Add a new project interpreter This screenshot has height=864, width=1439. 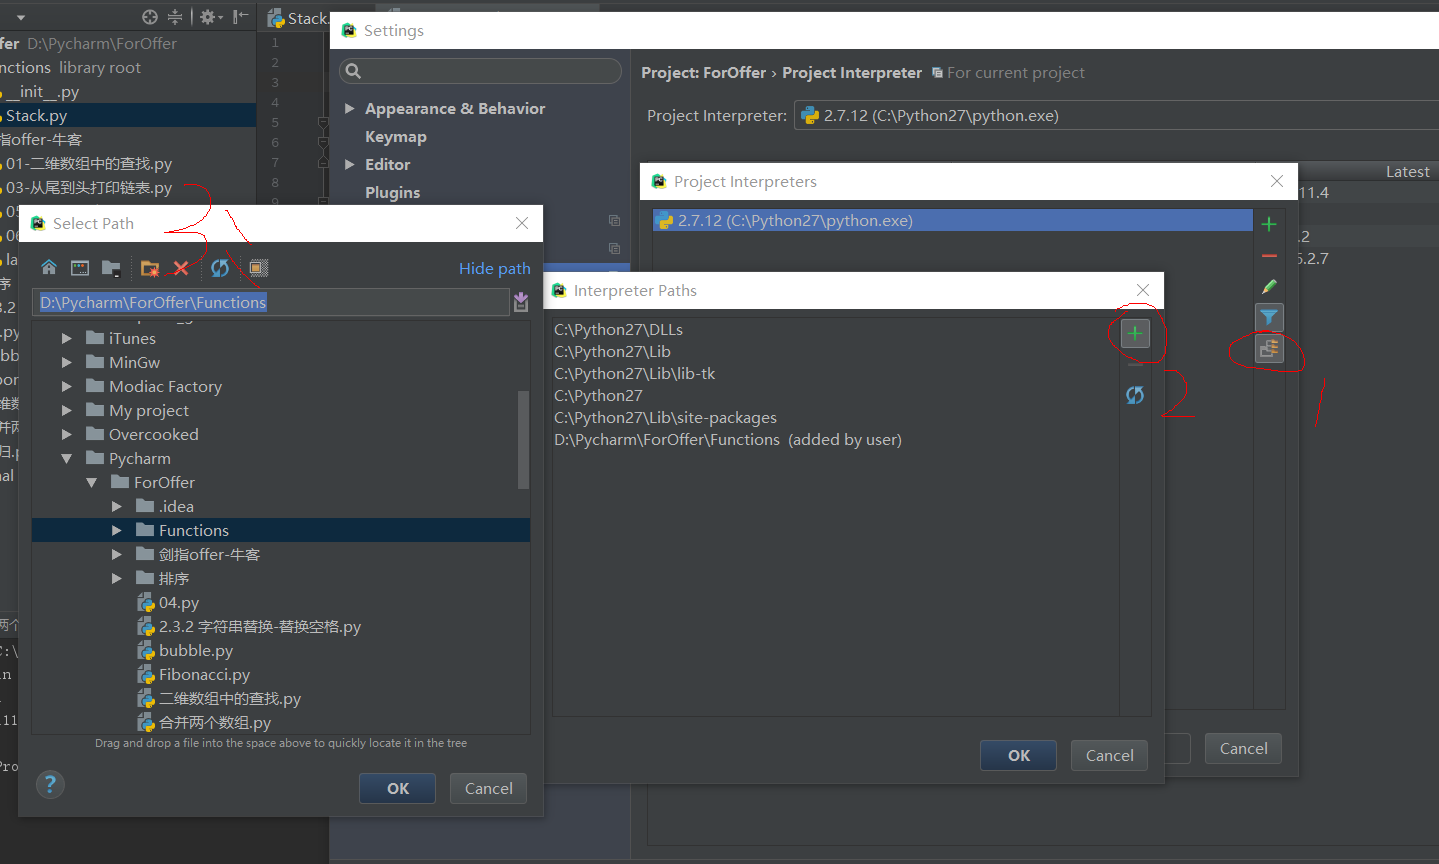pyautogui.click(x=1269, y=224)
